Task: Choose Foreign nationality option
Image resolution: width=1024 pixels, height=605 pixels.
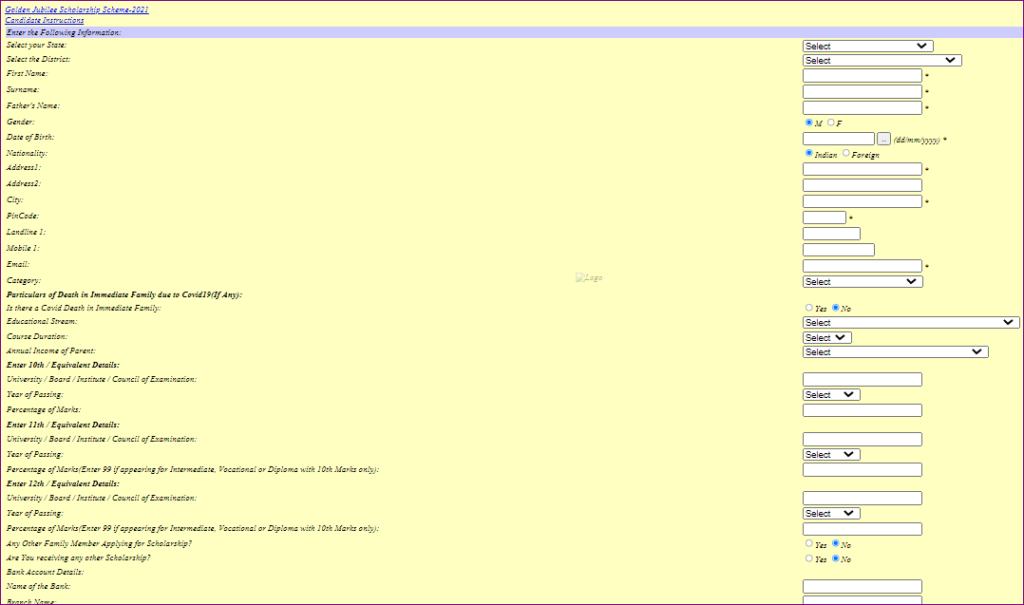Action: pyautogui.click(x=846, y=154)
